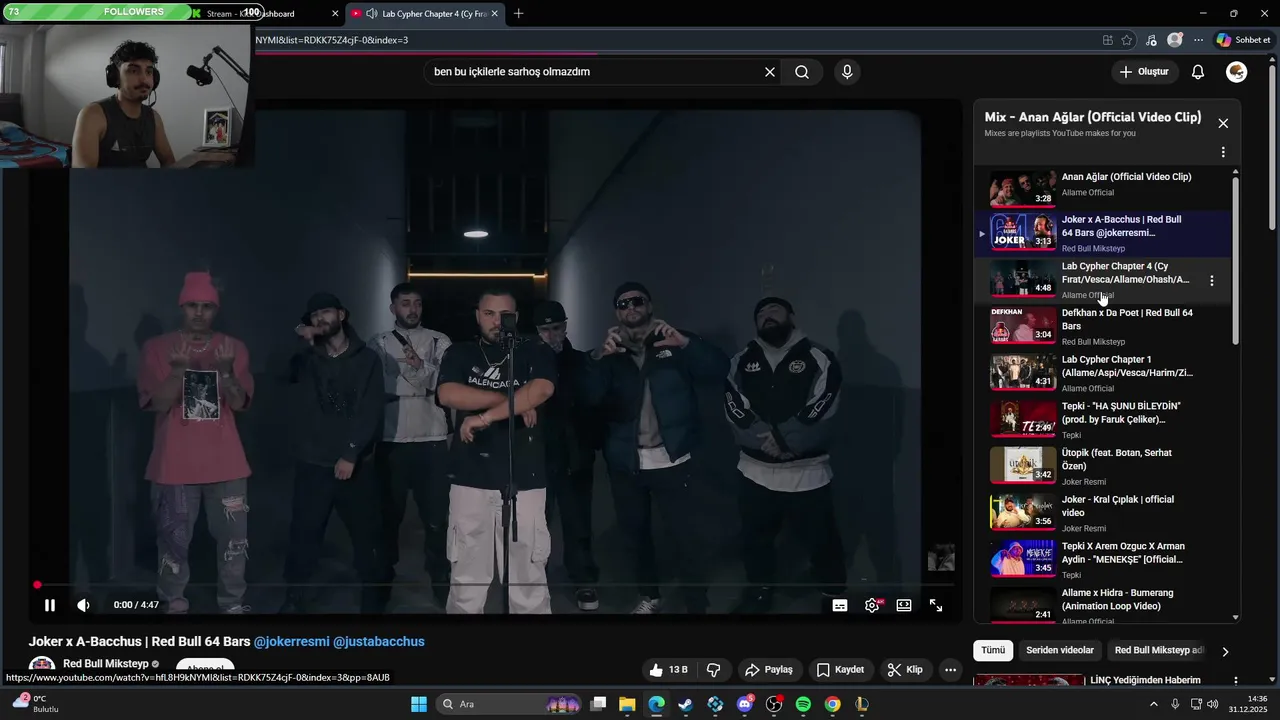This screenshot has height=720, width=1280.
Task: Dislike the video
Action: 714,670
